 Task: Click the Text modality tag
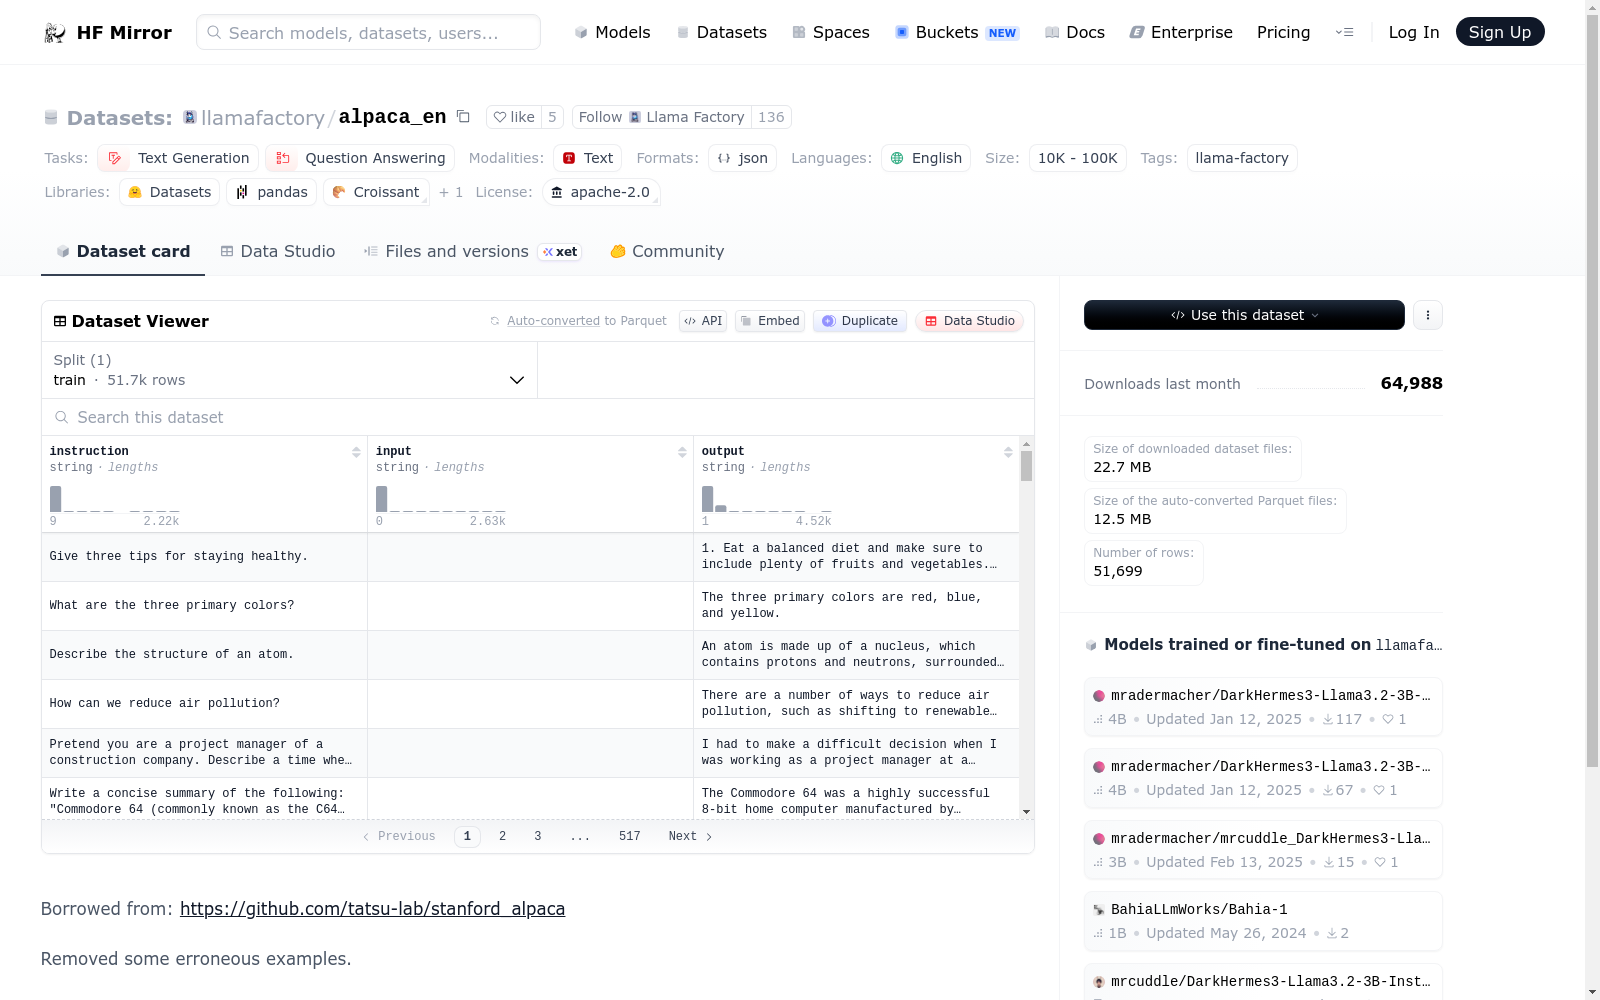[x=588, y=158]
